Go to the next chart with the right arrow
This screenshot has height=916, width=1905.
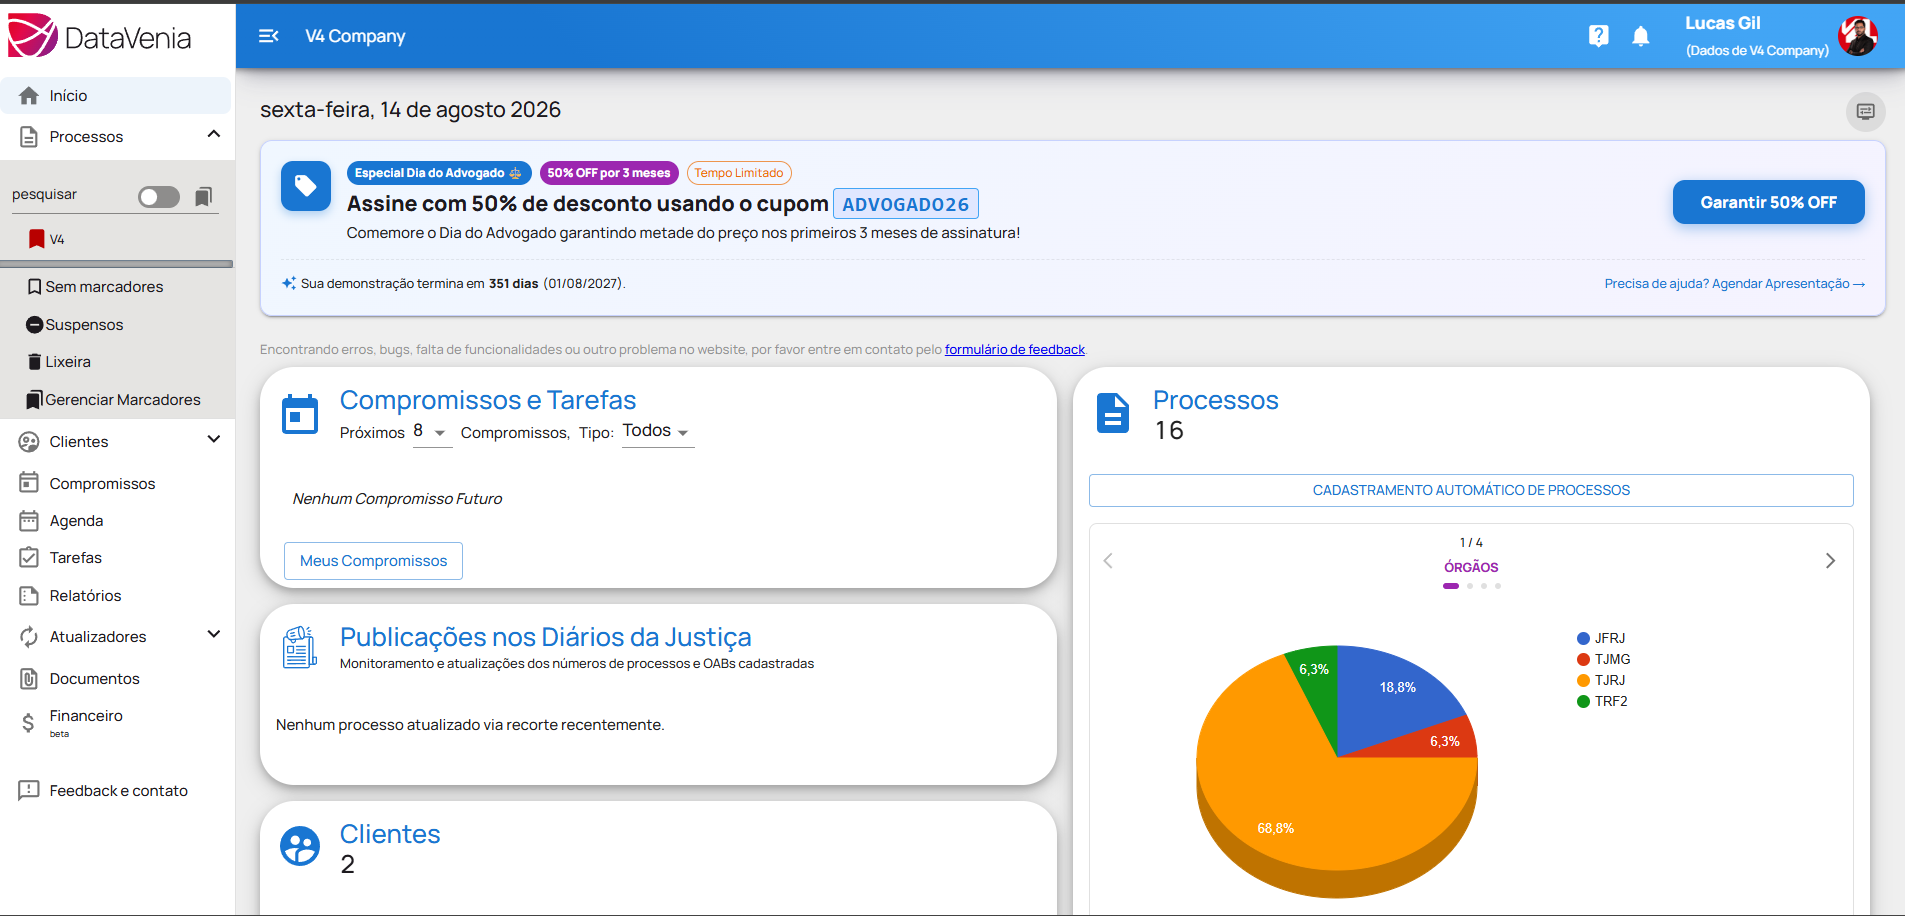pyautogui.click(x=1830, y=561)
